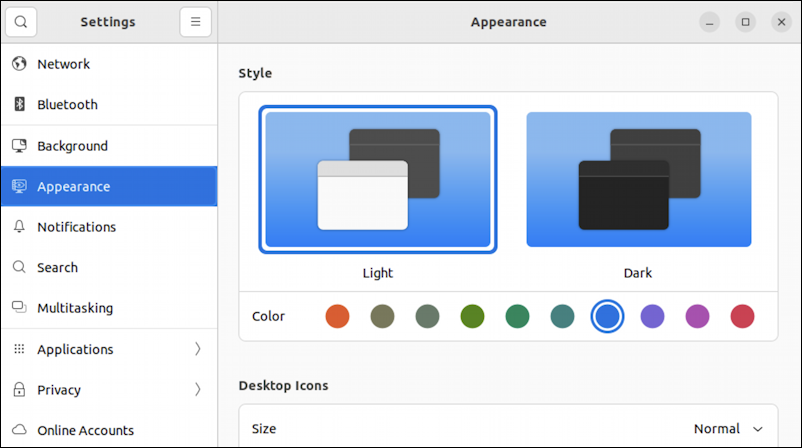Screen dimensions: 802x448
Task: Minimize the Settings window
Action: click(x=709, y=22)
